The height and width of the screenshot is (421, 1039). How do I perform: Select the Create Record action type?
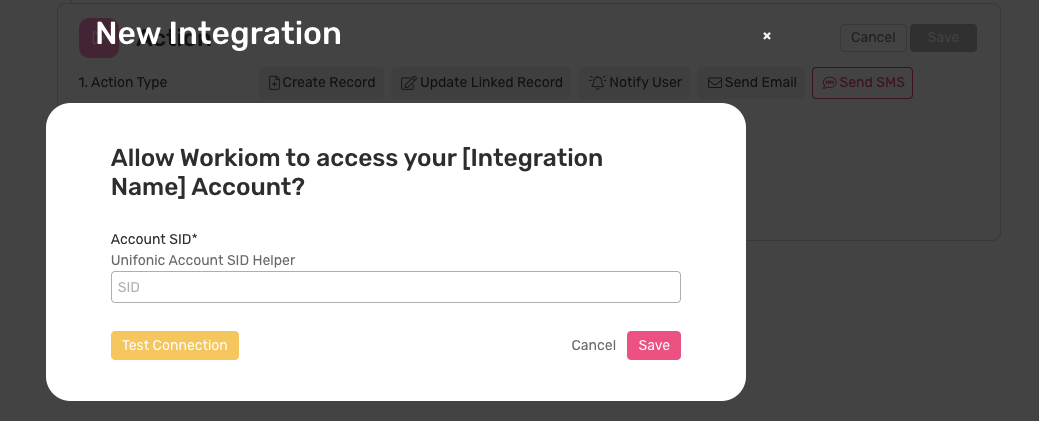click(x=321, y=83)
